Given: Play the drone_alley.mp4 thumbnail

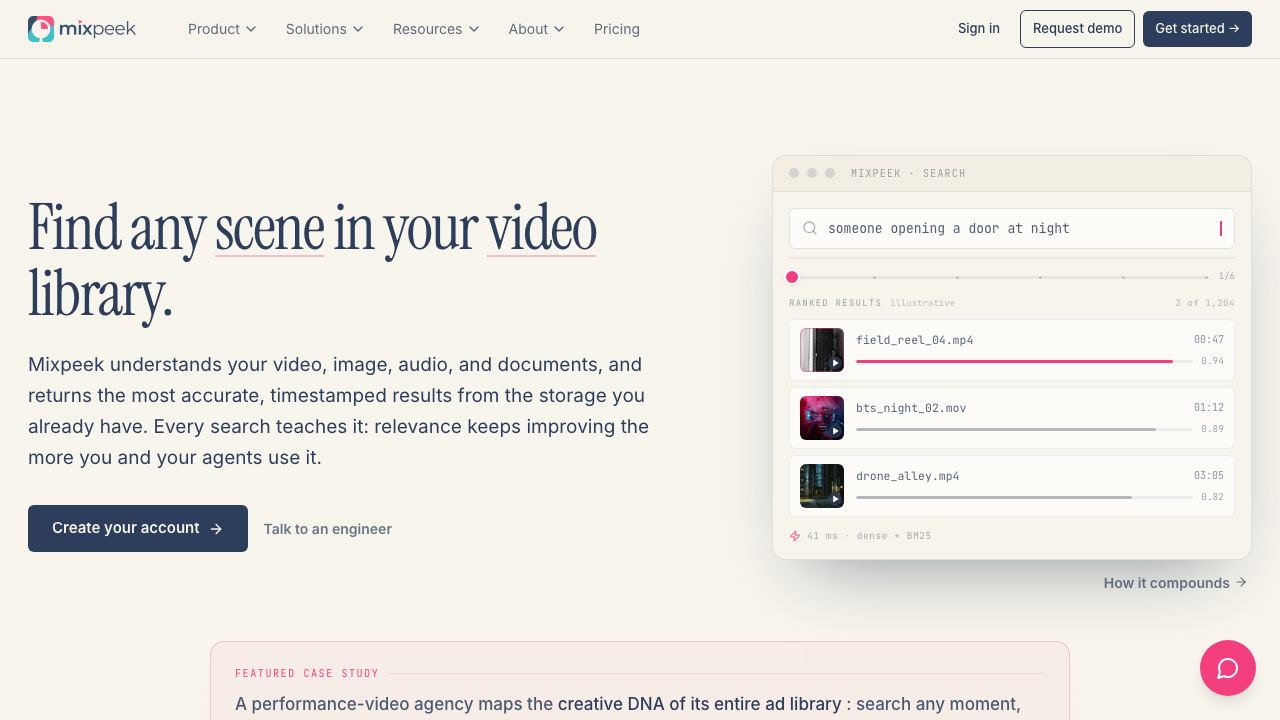Looking at the screenshot, I should point(822,486).
